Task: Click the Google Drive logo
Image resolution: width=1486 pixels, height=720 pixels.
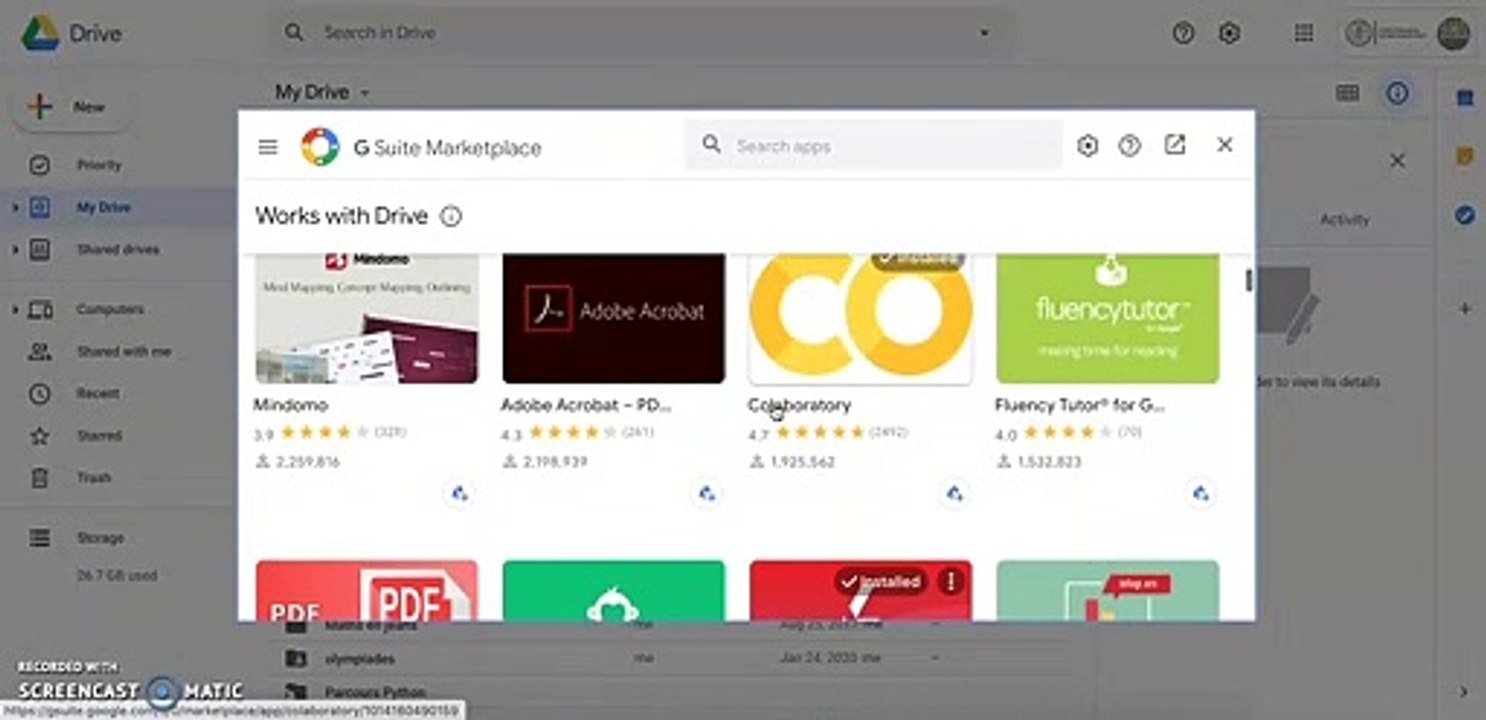Action: coord(41,33)
